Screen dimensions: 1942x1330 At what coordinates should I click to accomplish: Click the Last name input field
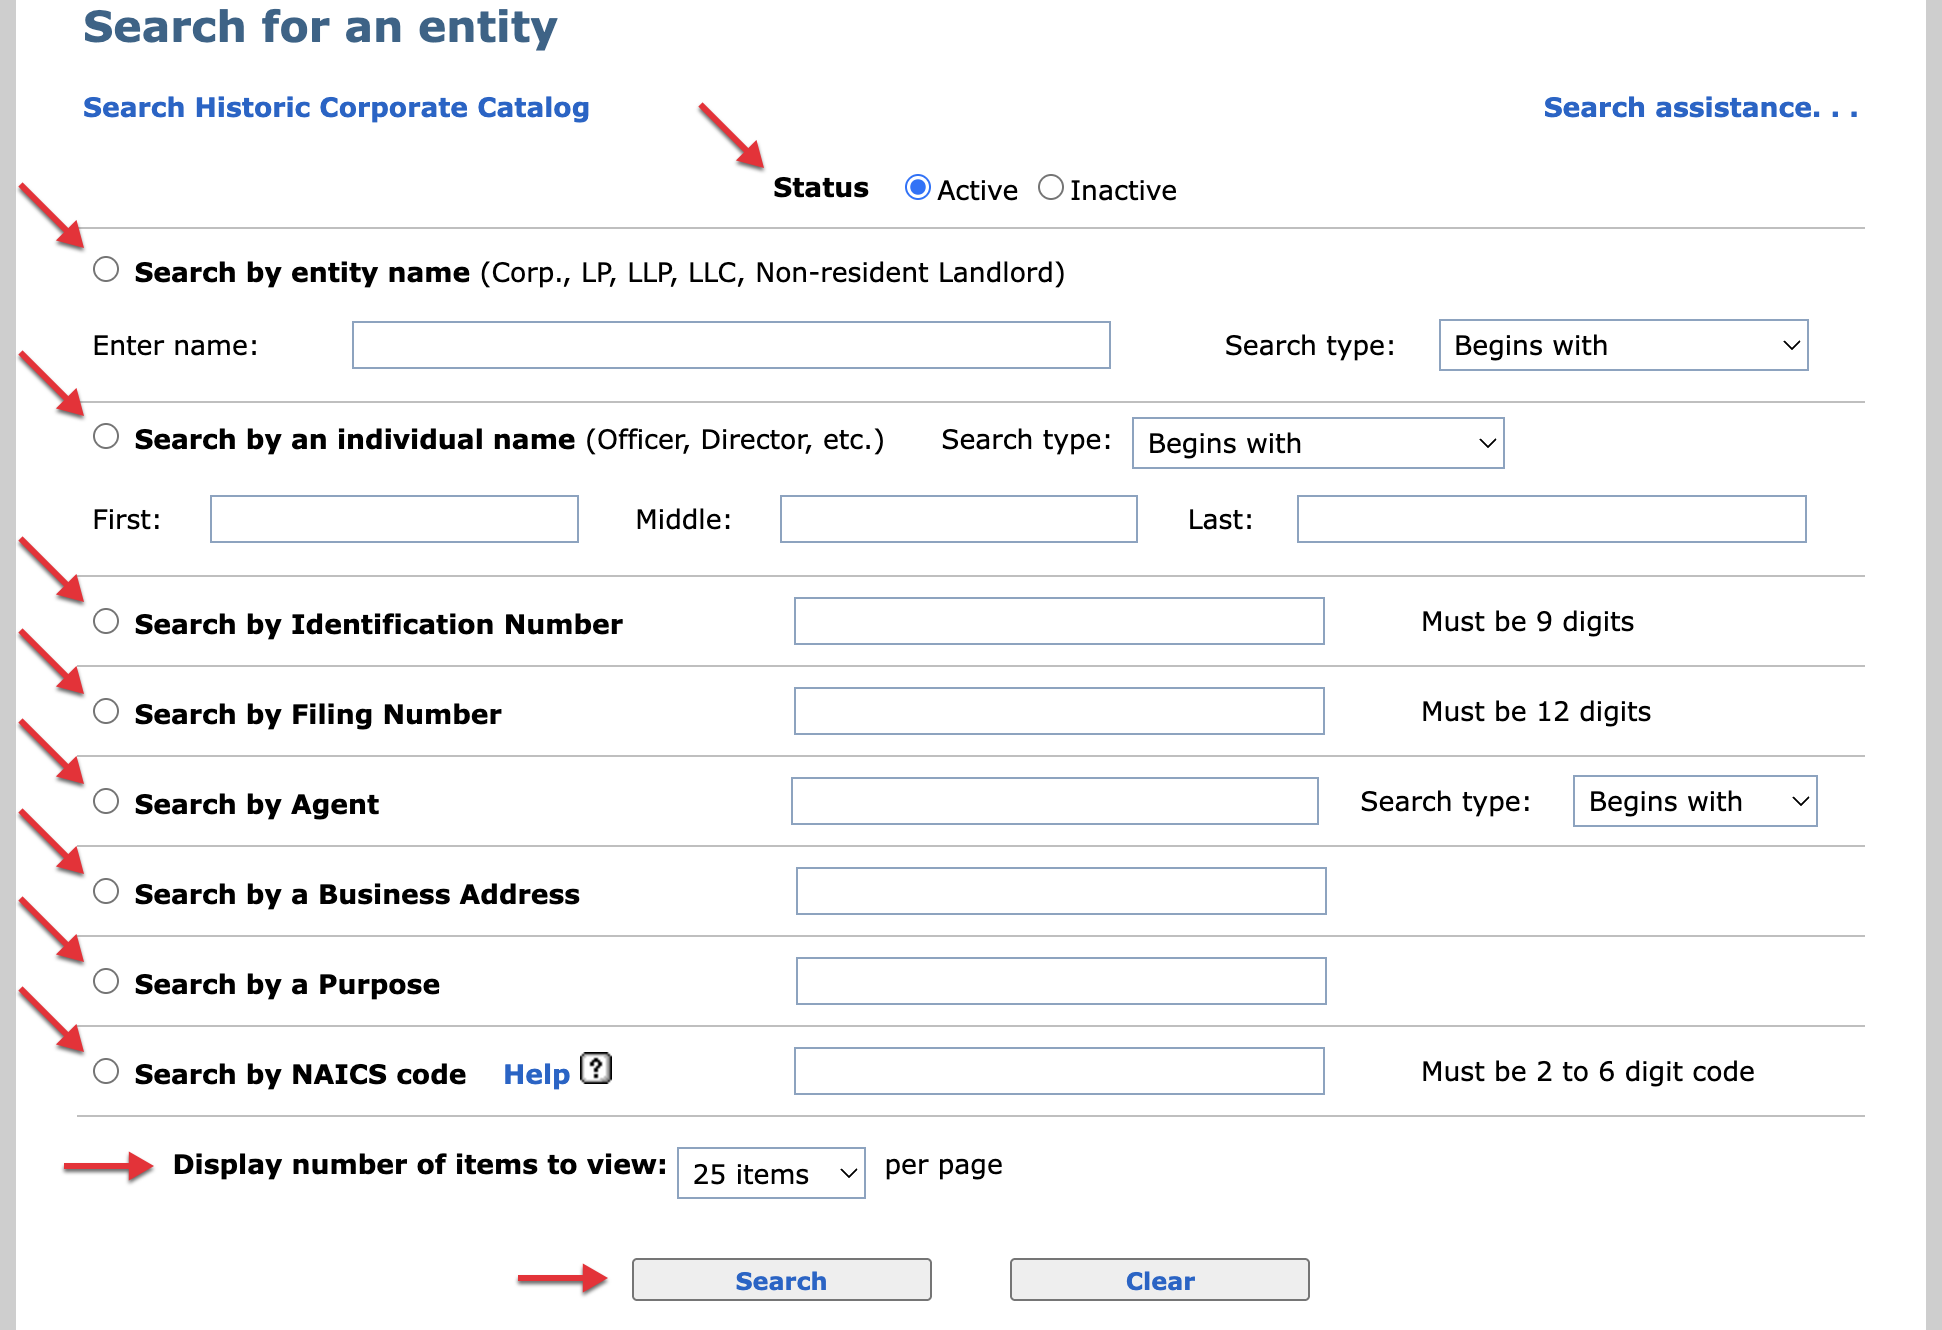pyautogui.click(x=1551, y=520)
